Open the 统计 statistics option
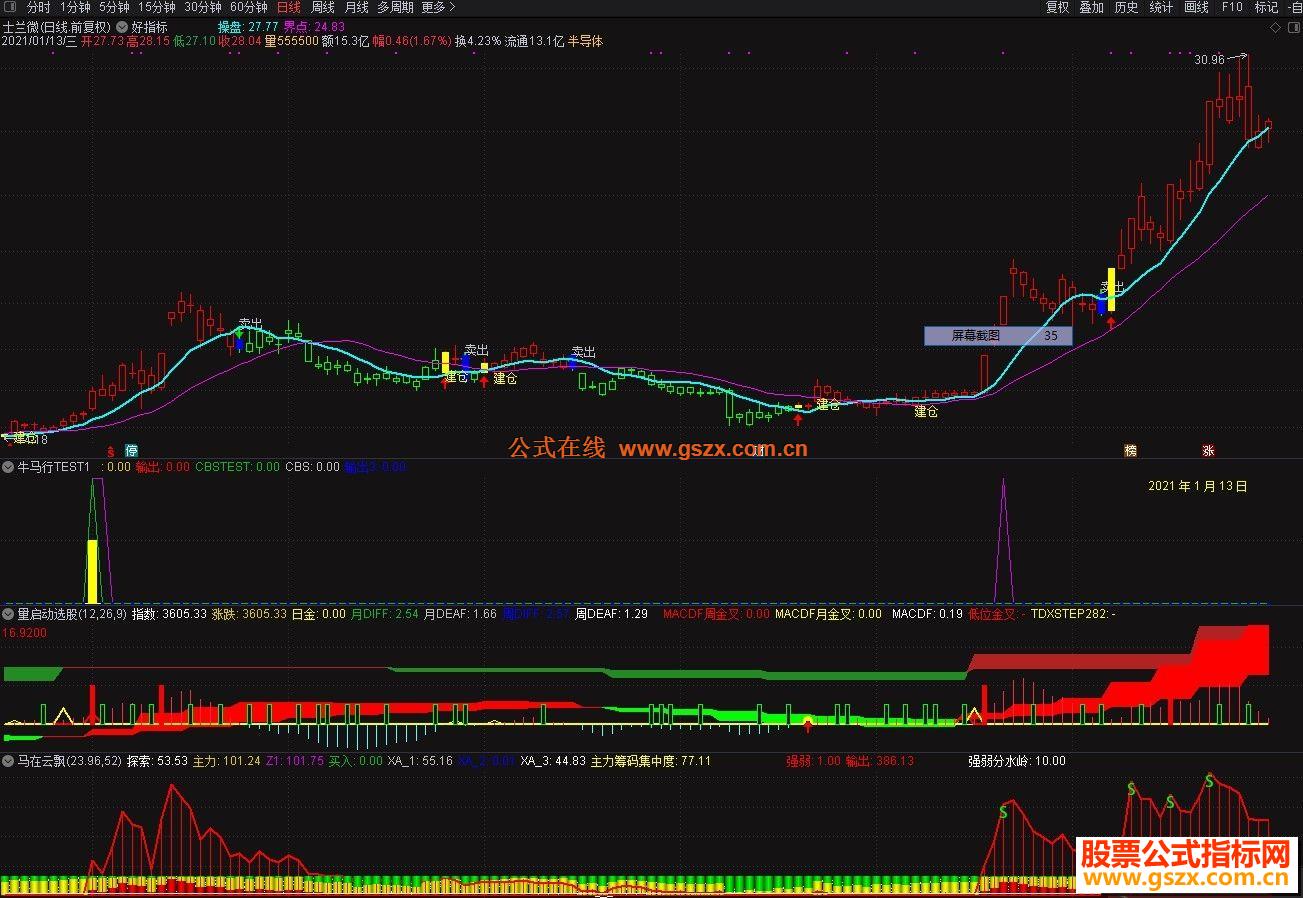Image resolution: width=1303 pixels, height=898 pixels. 1161,7
